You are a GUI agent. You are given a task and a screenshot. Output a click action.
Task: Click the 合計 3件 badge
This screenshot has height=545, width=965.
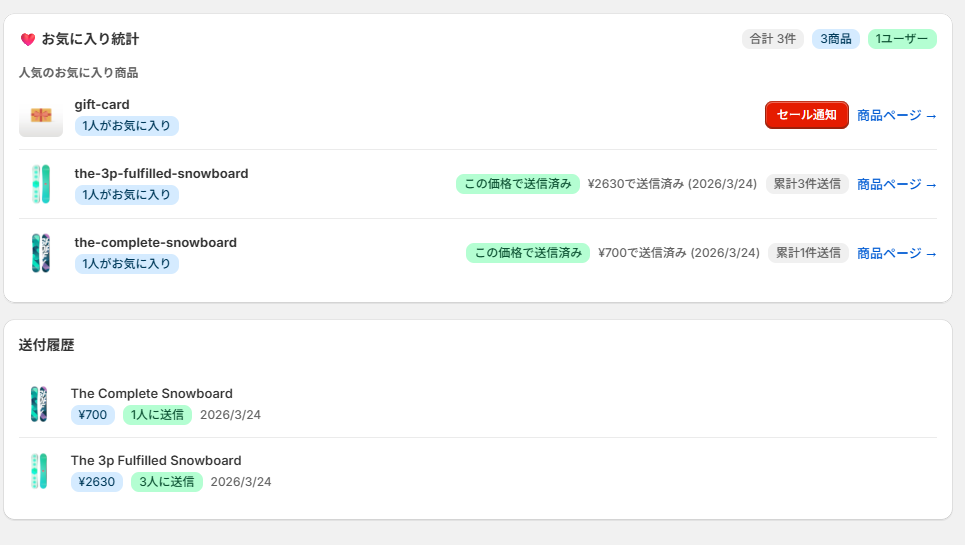click(x=772, y=39)
